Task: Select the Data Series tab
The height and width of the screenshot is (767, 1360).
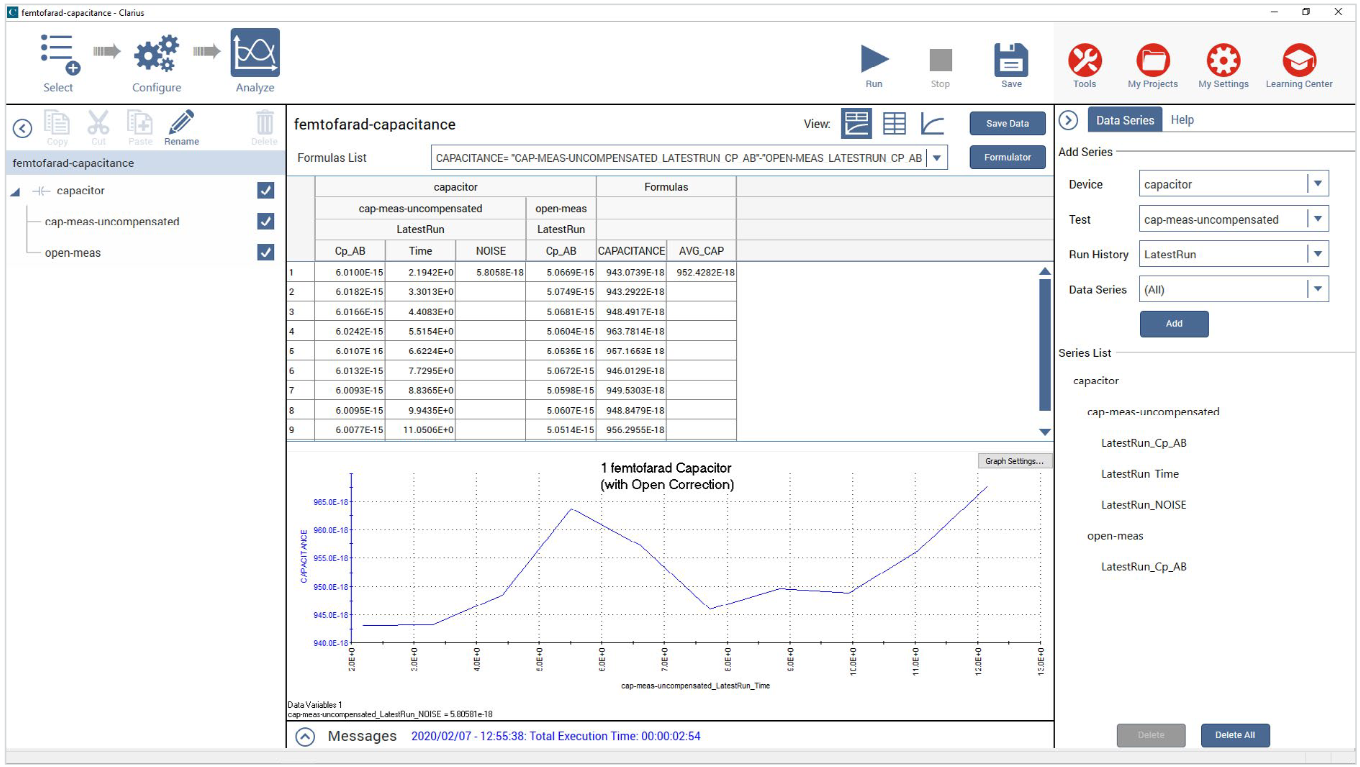Action: pyautogui.click(x=1124, y=118)
